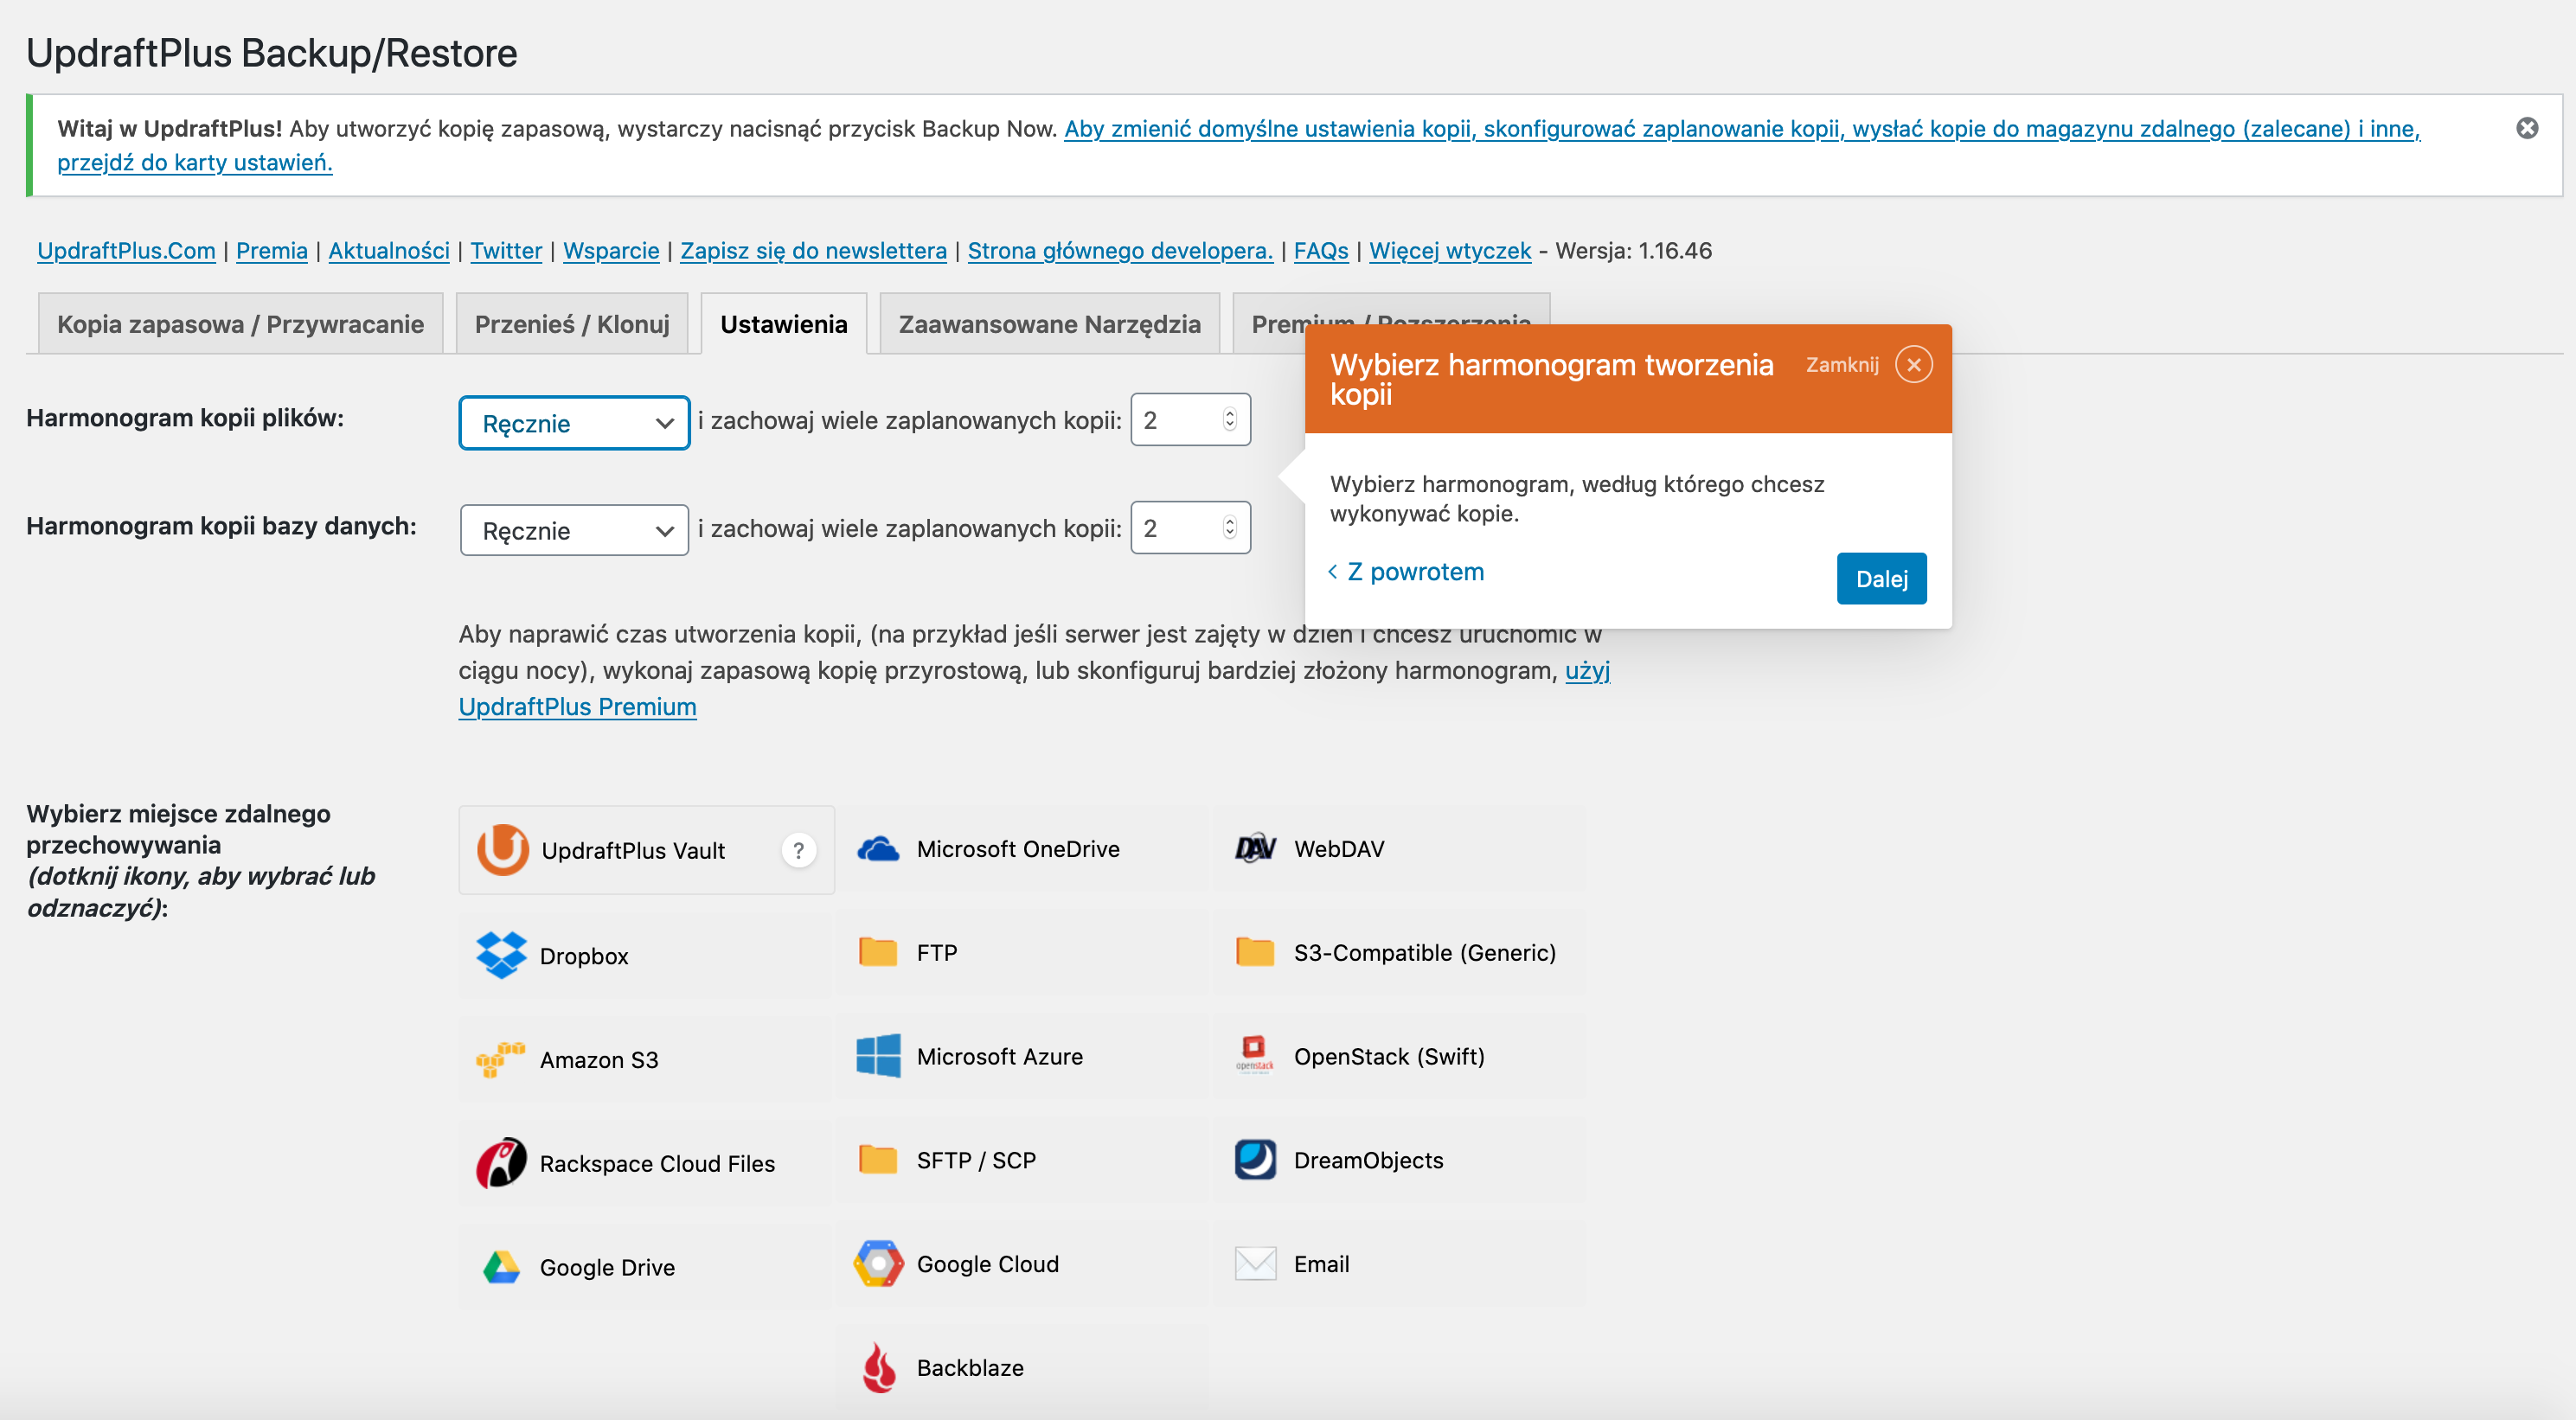Open the Wsparcie link
Image resolution: width=2576 pixels, height=1420 pixels.
click(611, 251)
